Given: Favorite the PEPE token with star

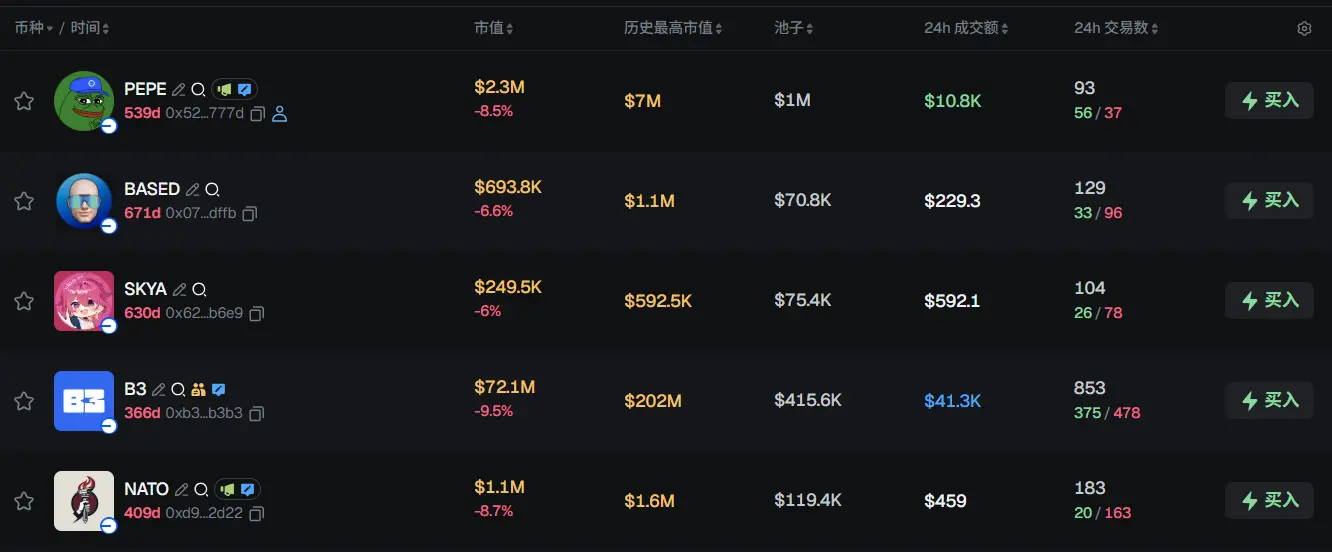Looking at the screenshot, I should click(x=24, y=101).
